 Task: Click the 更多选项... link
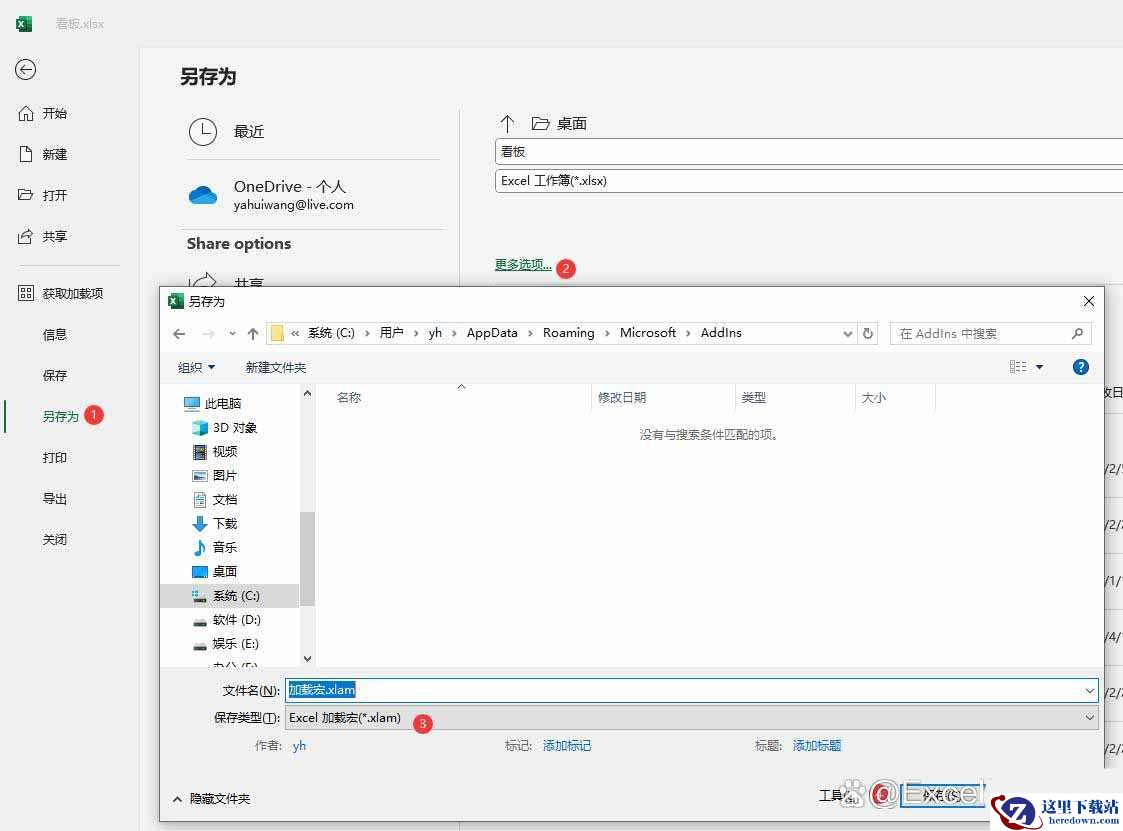pos(523,265)
